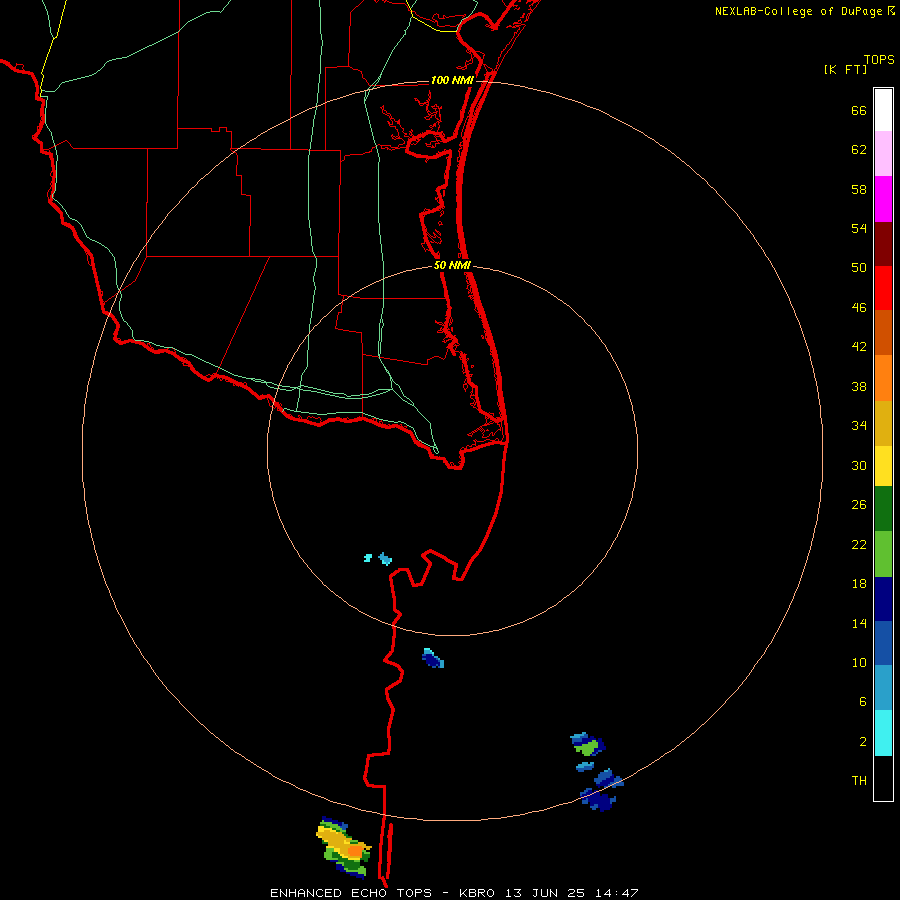Click the [K FT] units label
This screenshot has height=900, width=900.
(845, 69)
